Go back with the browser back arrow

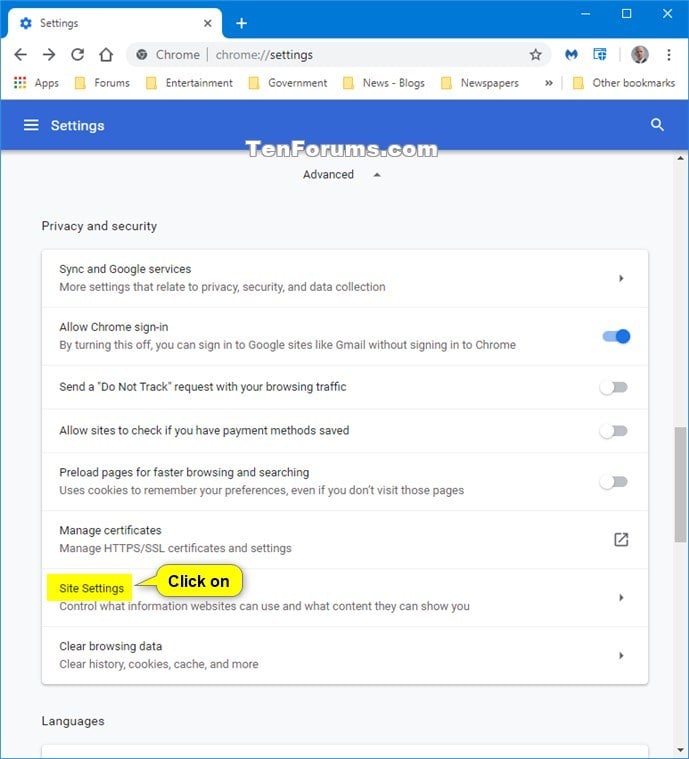tap(20, 55)
